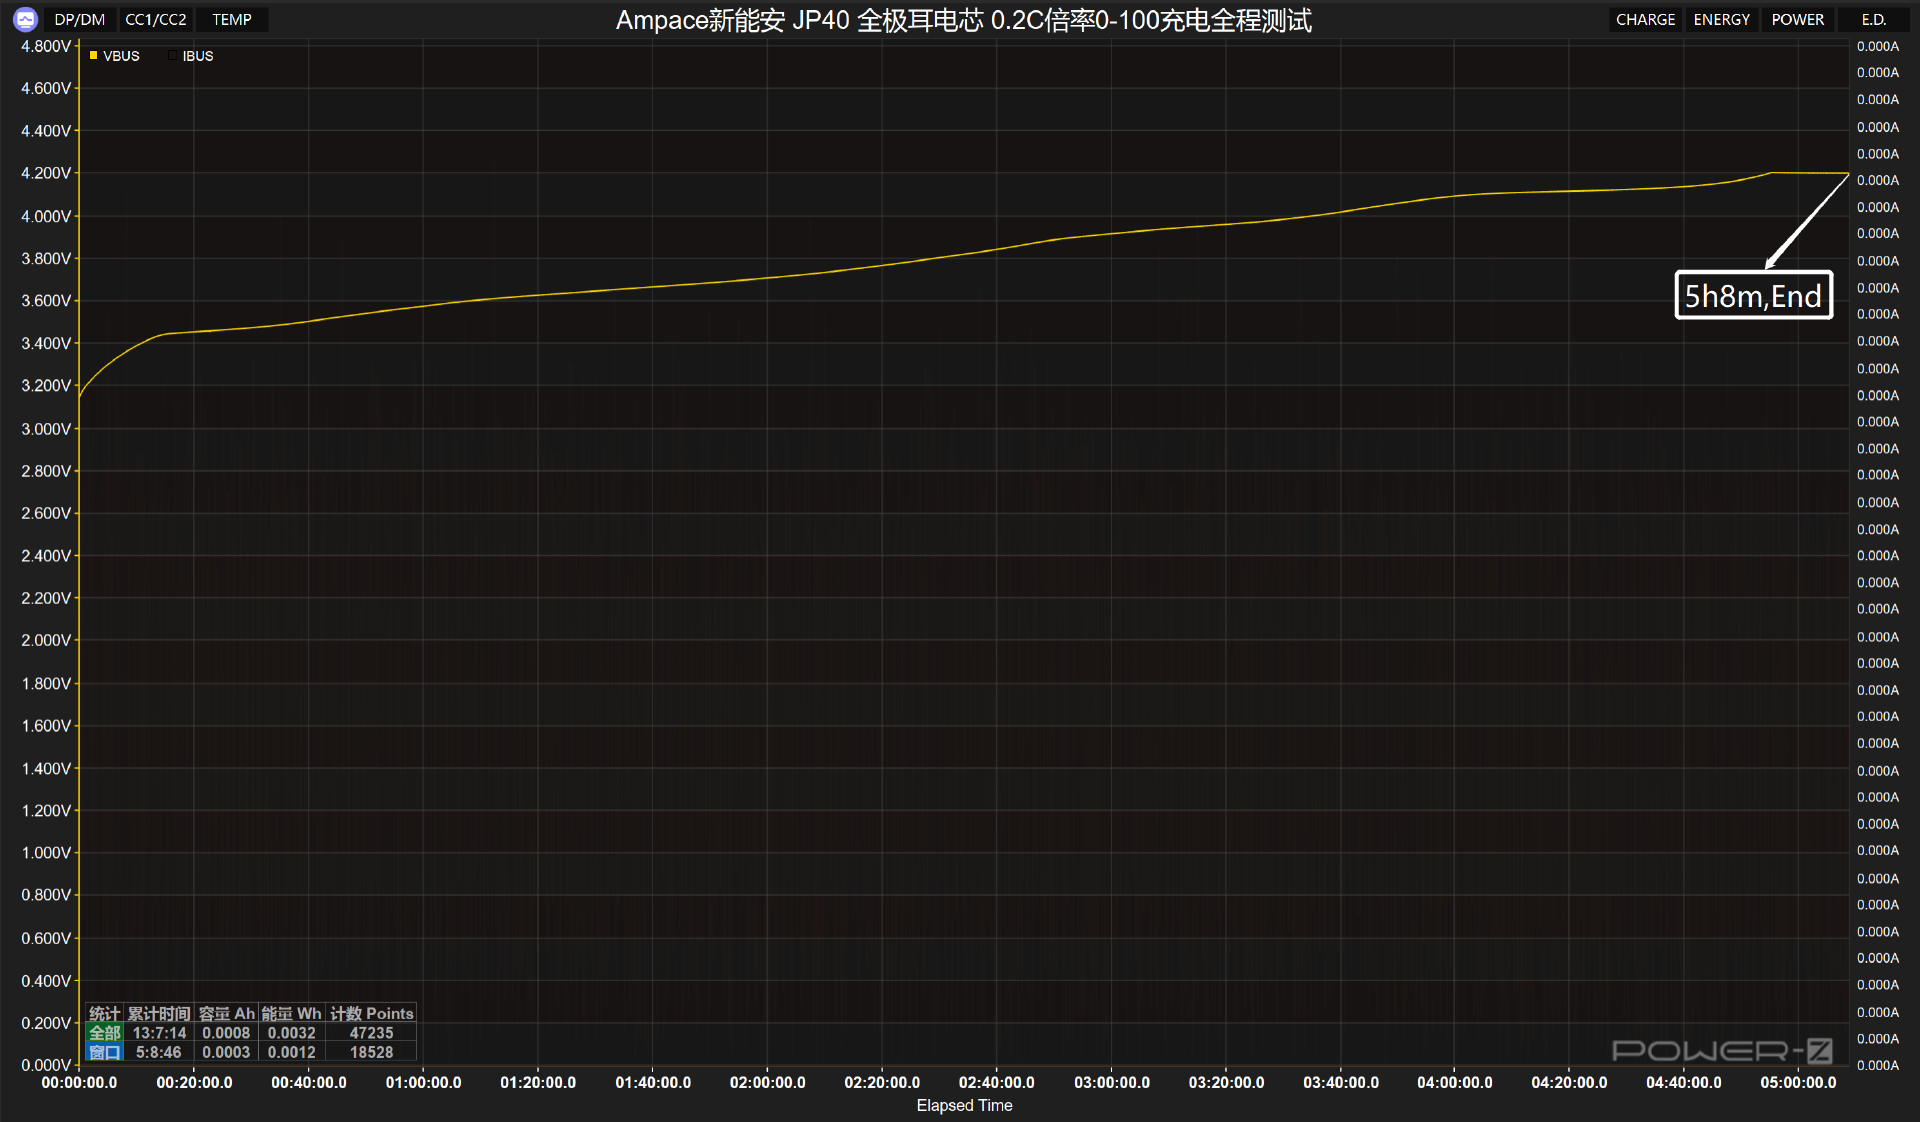Click the 4.800V y-axis label
The width and height of the screenshot is (1920, 1122).
click(x=46, y=46)
